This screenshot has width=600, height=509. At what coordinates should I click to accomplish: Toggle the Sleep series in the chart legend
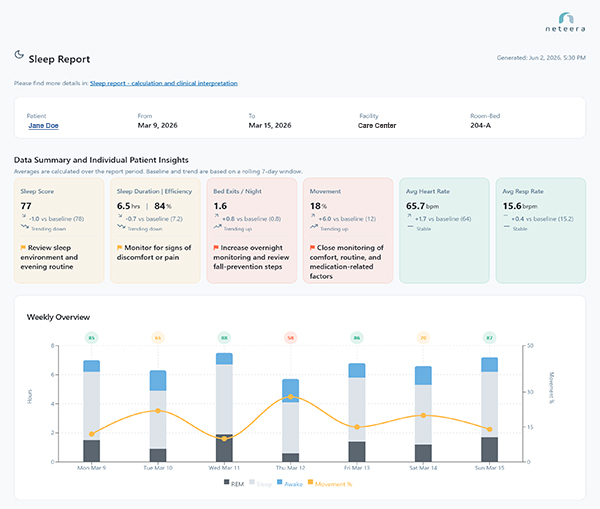click(x=261, y=484)
